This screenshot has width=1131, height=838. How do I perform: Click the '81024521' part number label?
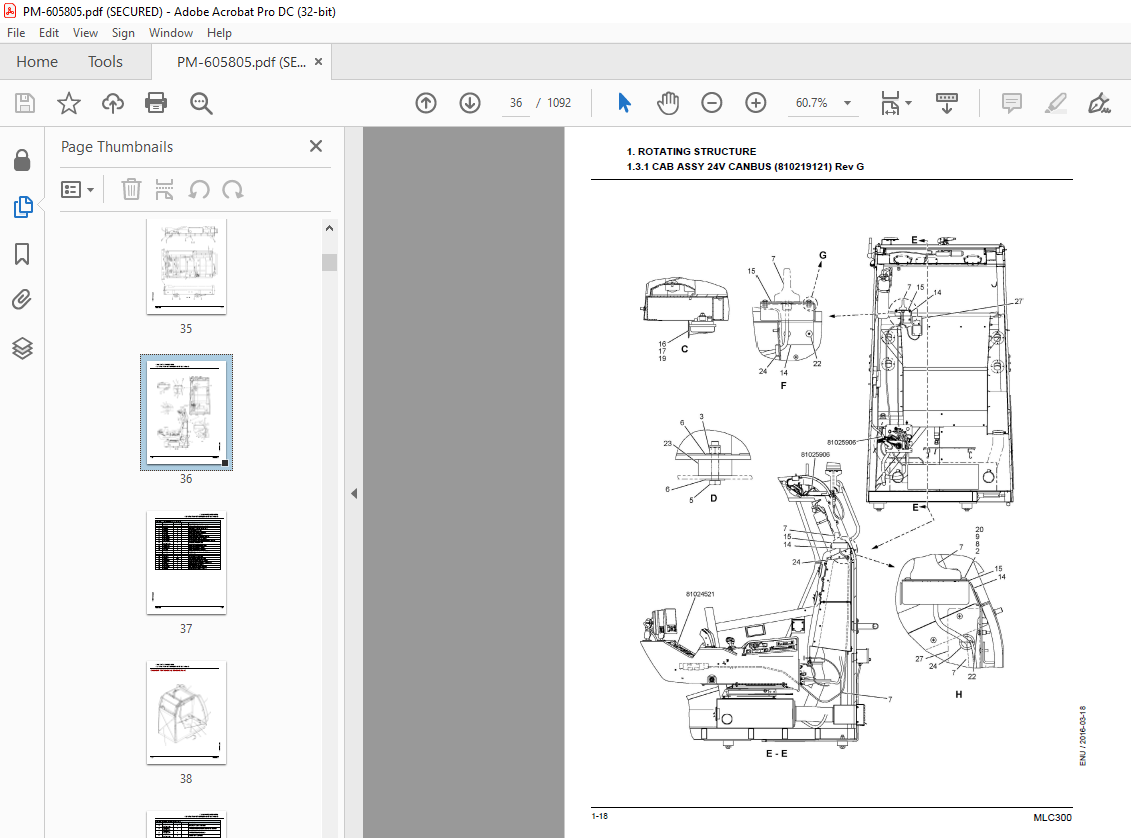point(700,594)
